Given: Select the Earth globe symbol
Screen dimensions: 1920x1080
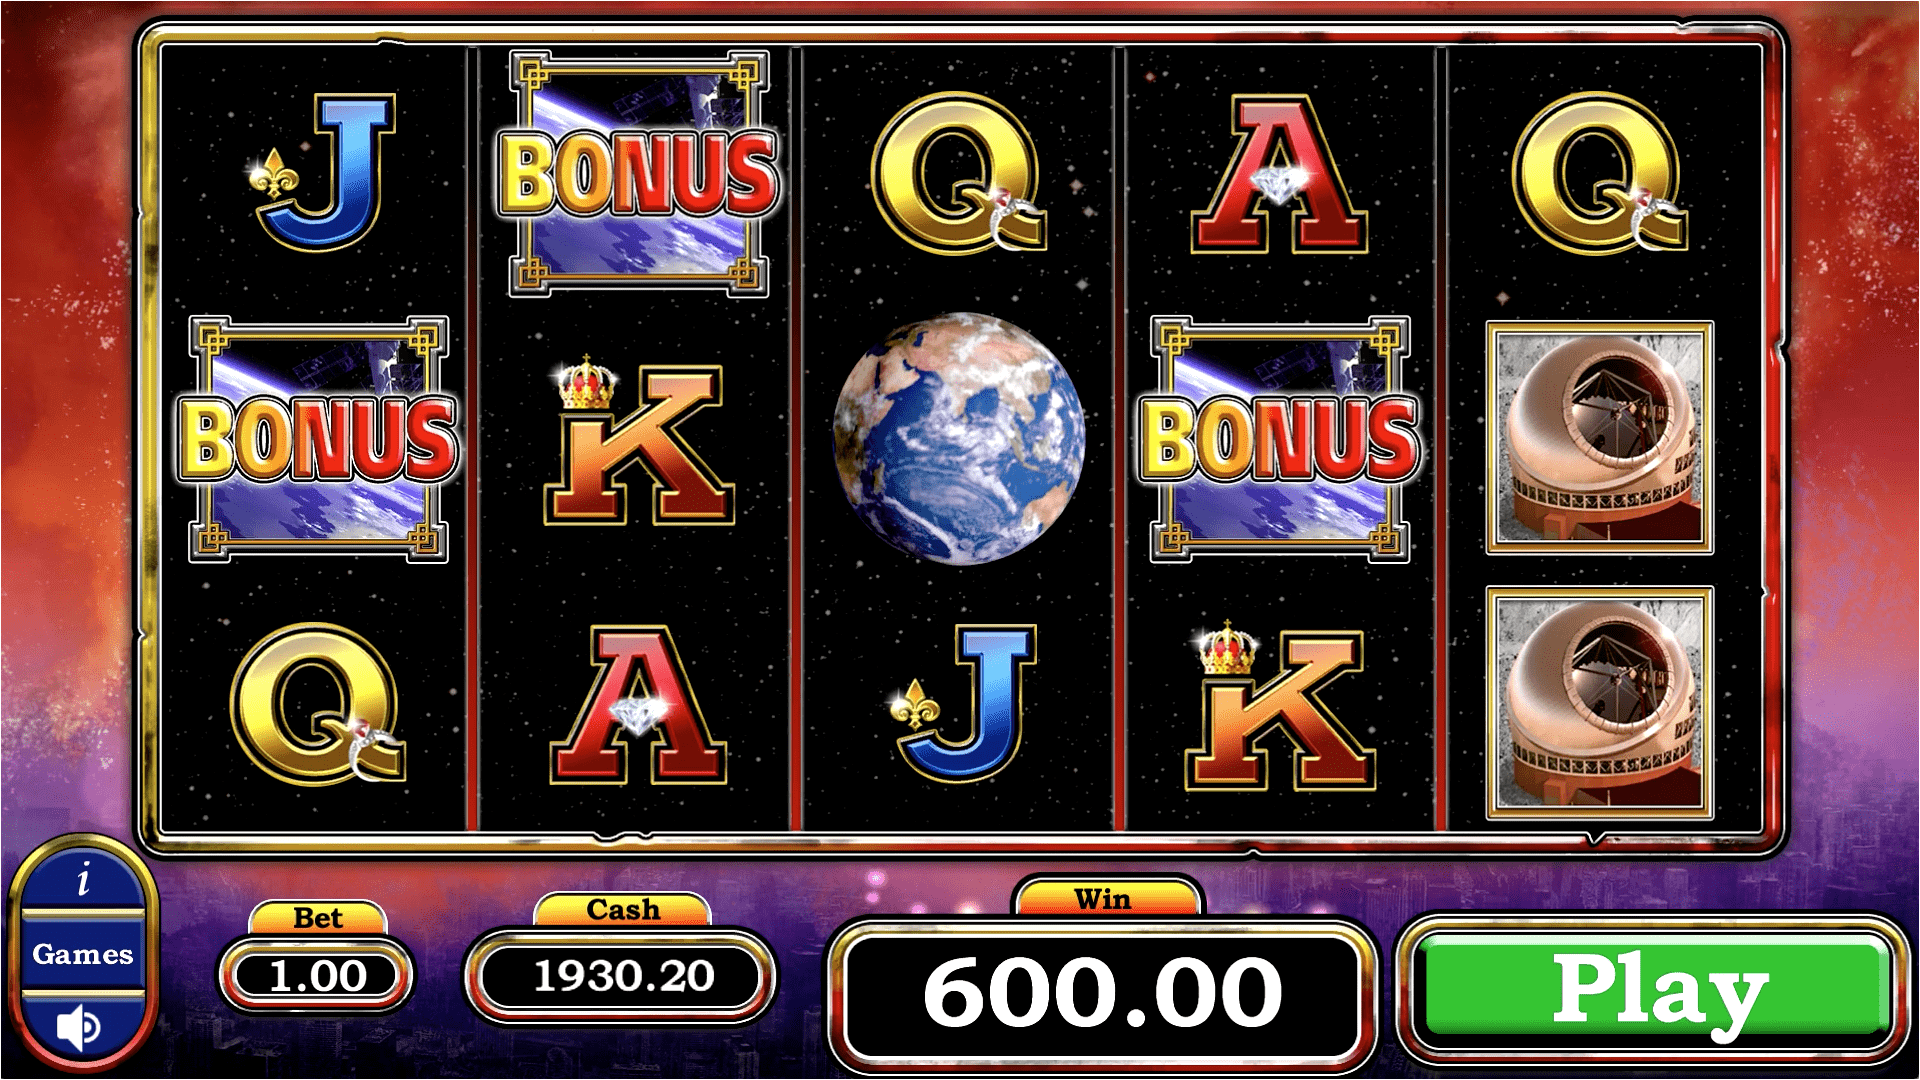Looking at the screenshot, I should click(958, 438).
